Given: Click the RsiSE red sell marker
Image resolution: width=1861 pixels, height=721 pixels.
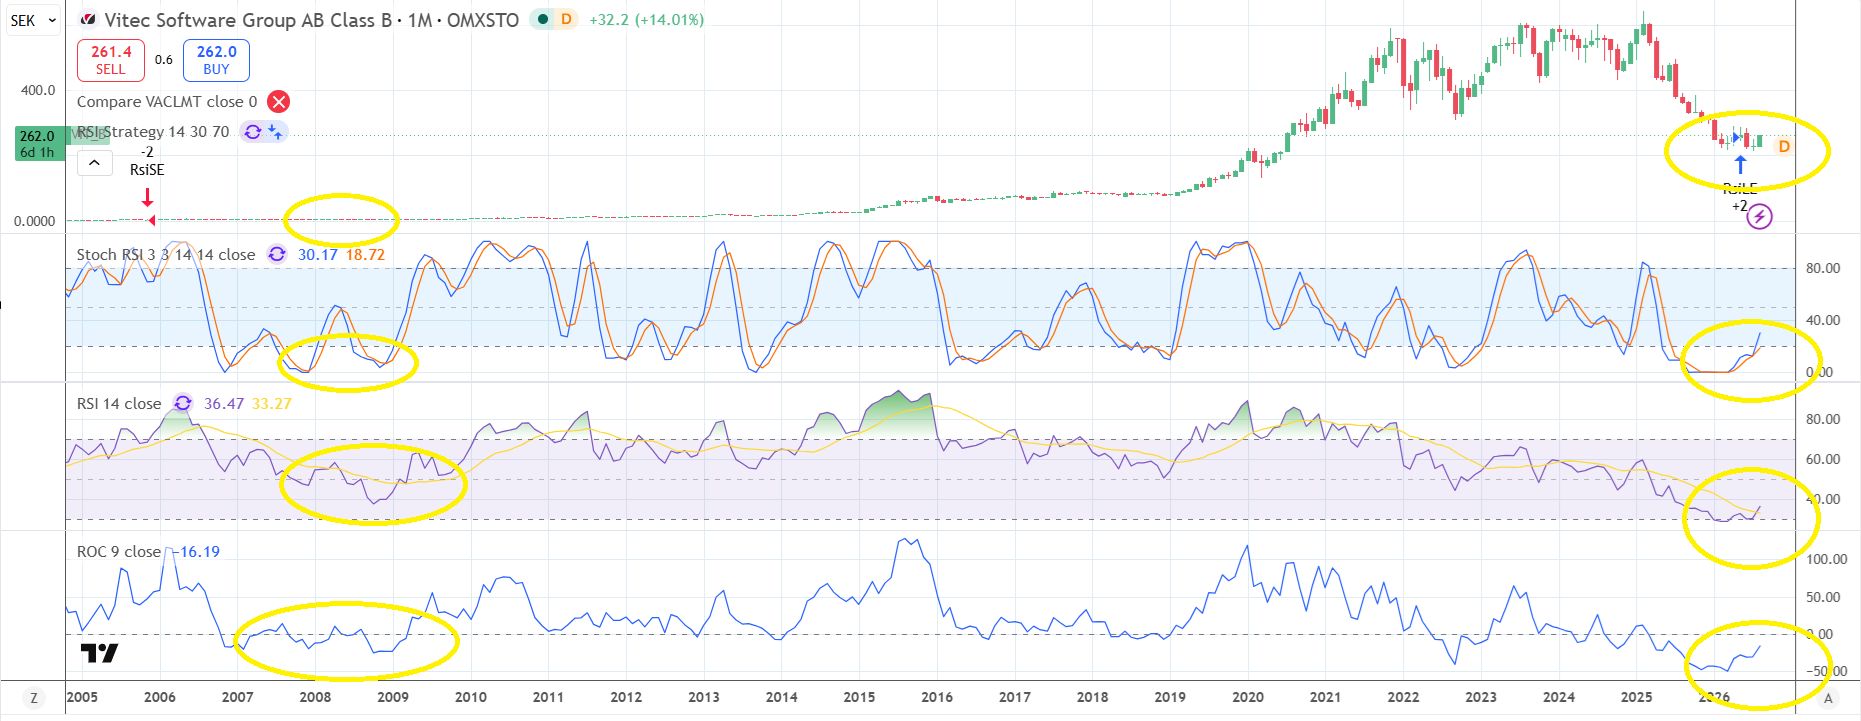Looking at the screenshot, I should pyautogui.click(x=148, y=200).
